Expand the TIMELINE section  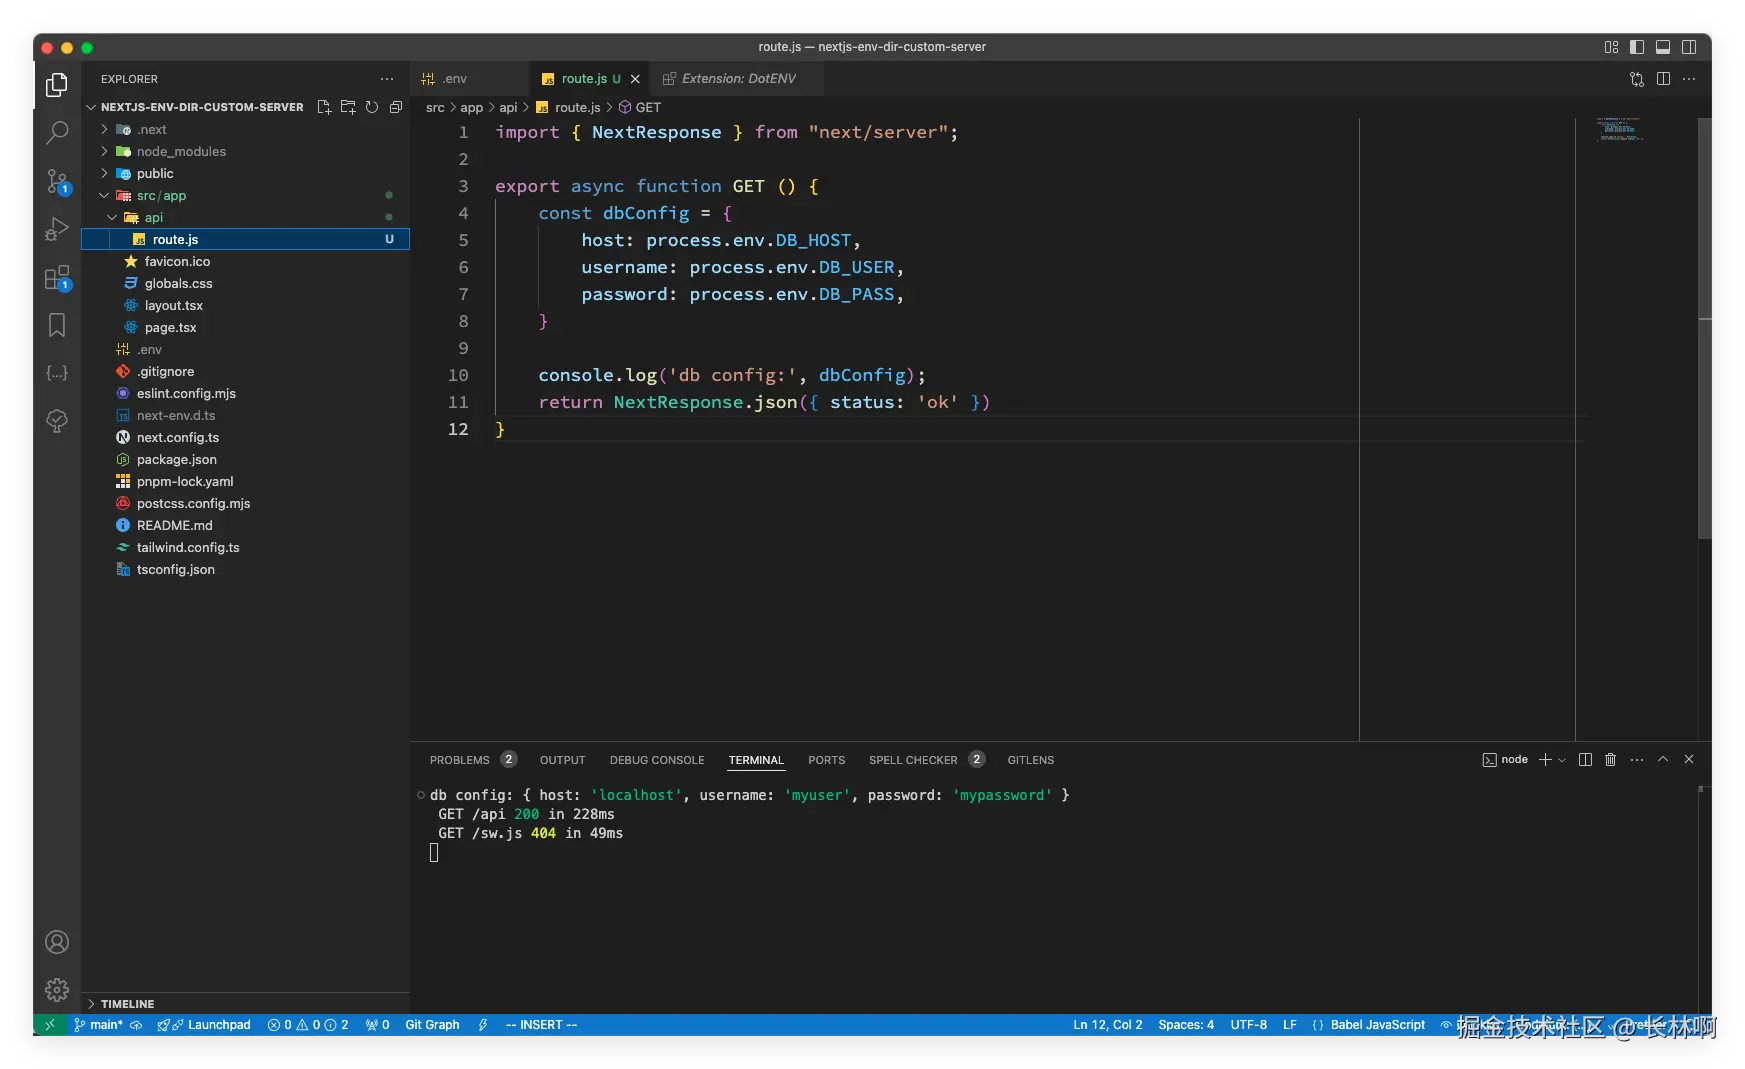click(x=127, y=1004)
